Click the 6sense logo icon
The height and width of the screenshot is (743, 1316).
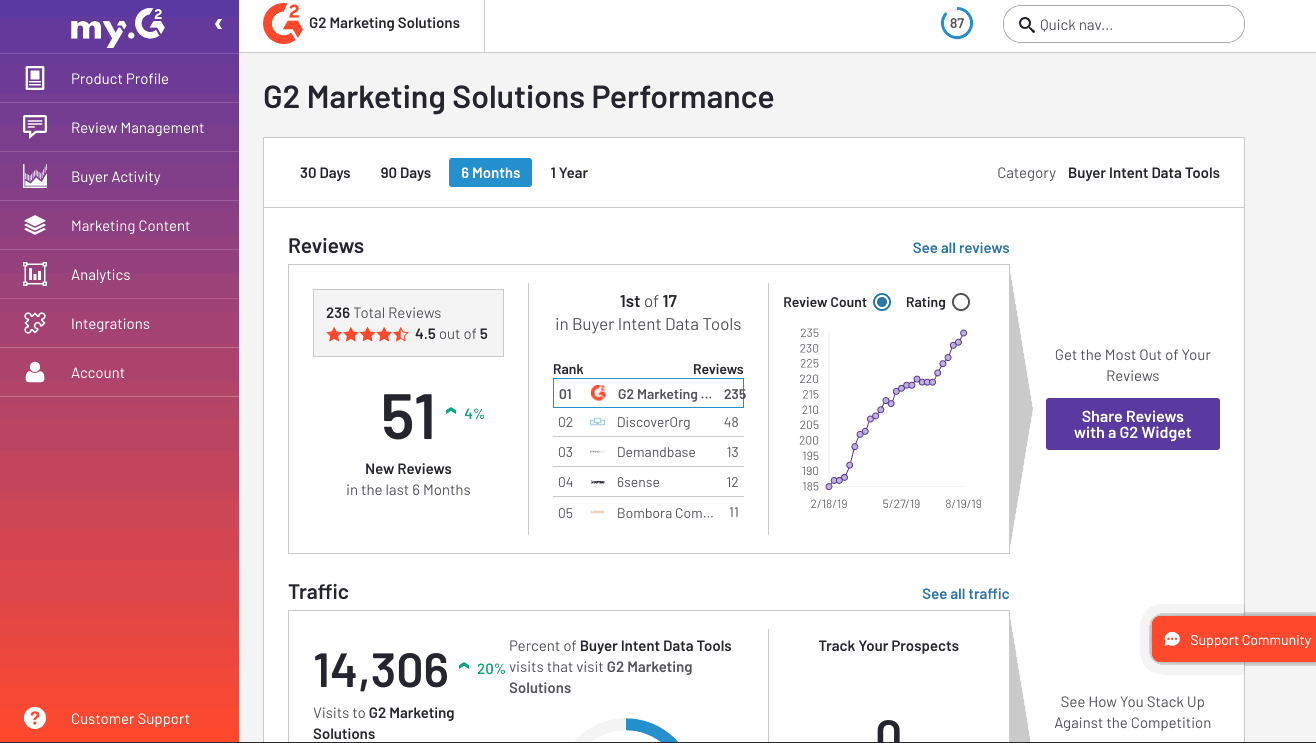point(597,482)
